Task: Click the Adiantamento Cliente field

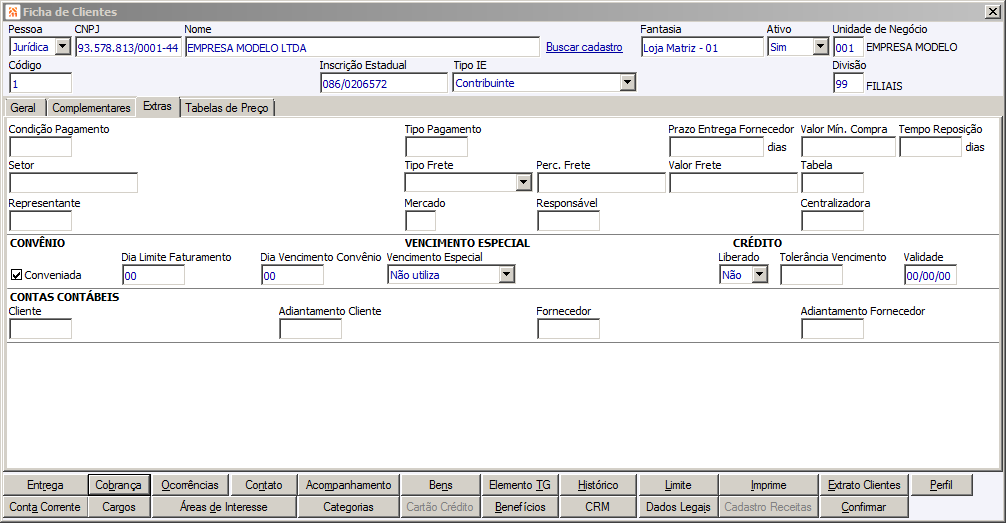Action: click(311, 329)
